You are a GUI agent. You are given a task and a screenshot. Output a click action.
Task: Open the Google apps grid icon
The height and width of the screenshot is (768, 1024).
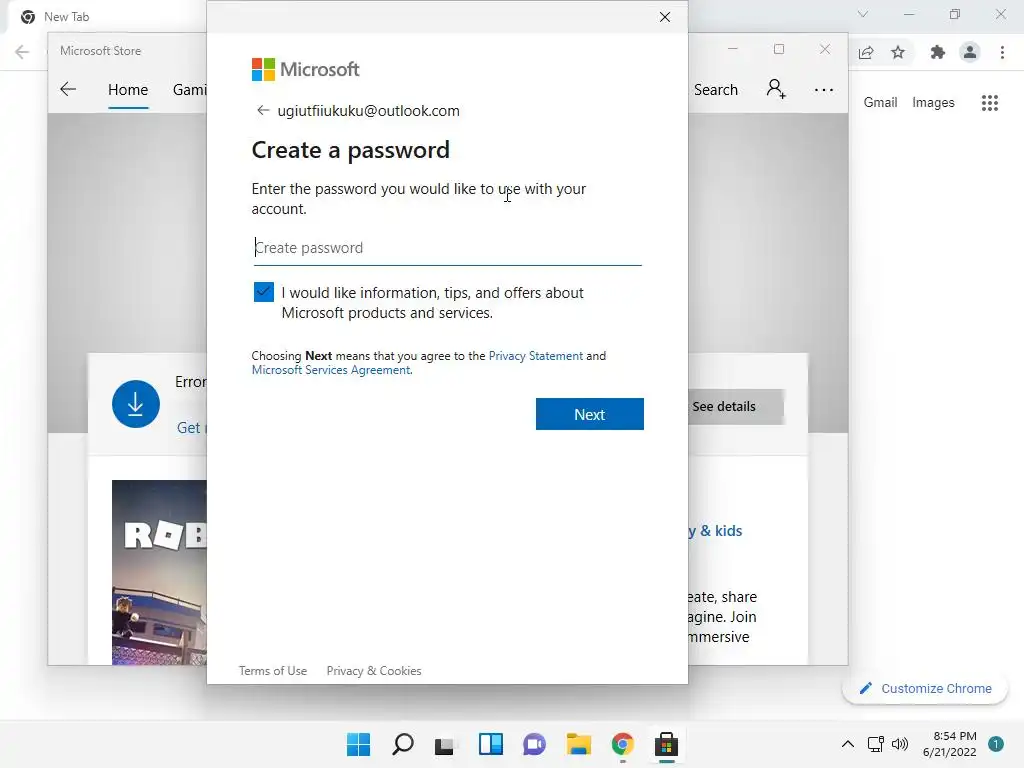989,103
